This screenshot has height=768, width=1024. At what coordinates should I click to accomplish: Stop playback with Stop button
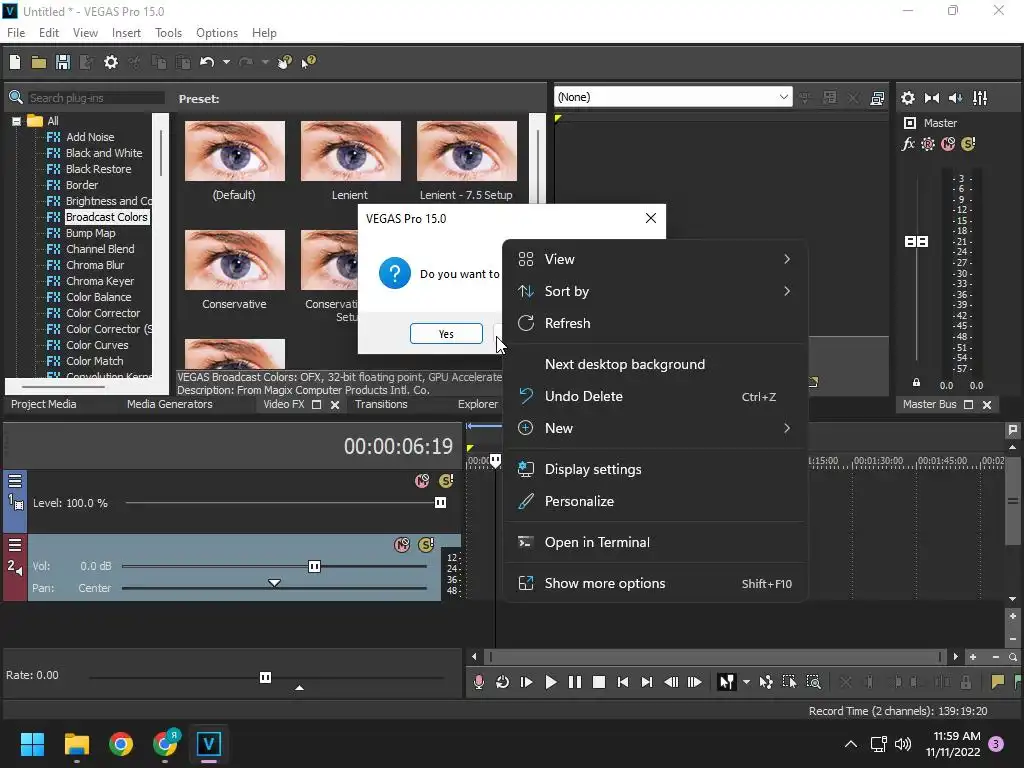[598, 682]
